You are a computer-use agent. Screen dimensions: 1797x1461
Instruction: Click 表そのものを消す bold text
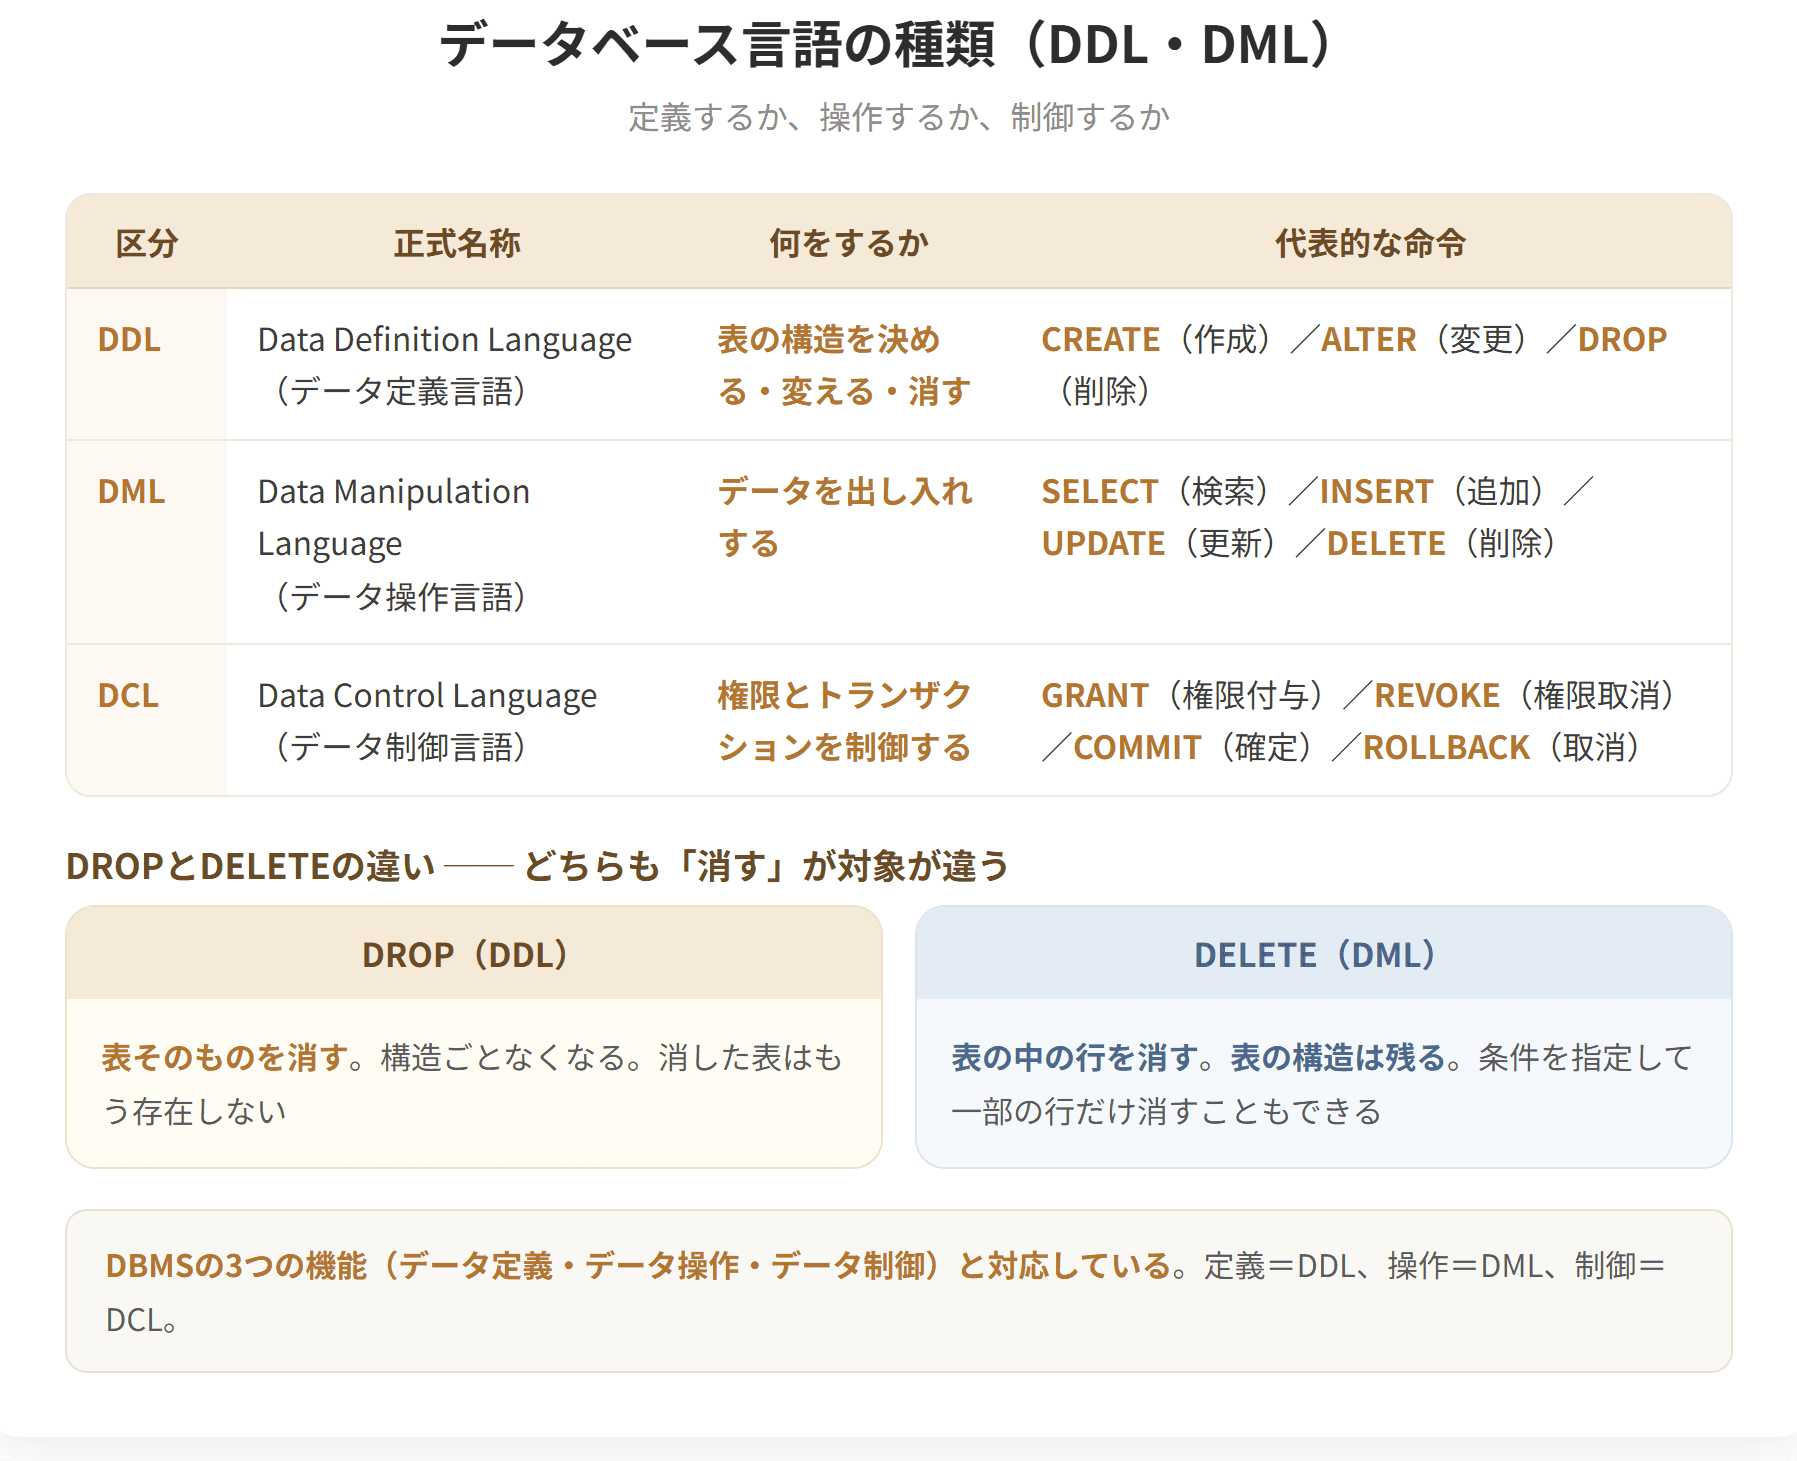225,1057
